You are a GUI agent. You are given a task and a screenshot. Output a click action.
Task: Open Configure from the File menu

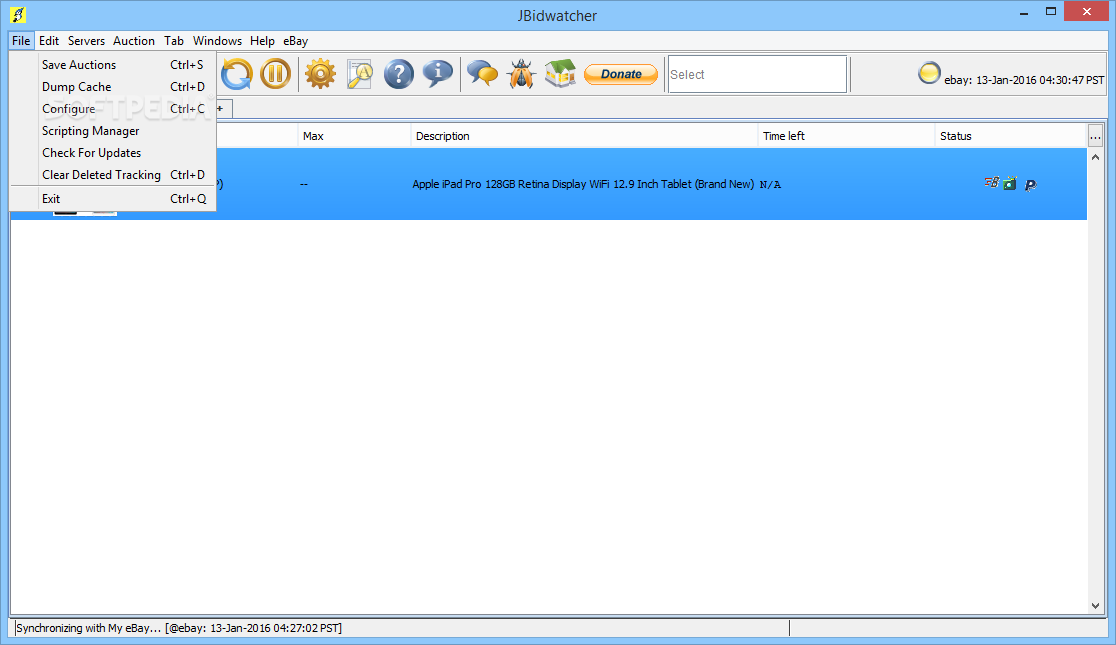point(113,109)
